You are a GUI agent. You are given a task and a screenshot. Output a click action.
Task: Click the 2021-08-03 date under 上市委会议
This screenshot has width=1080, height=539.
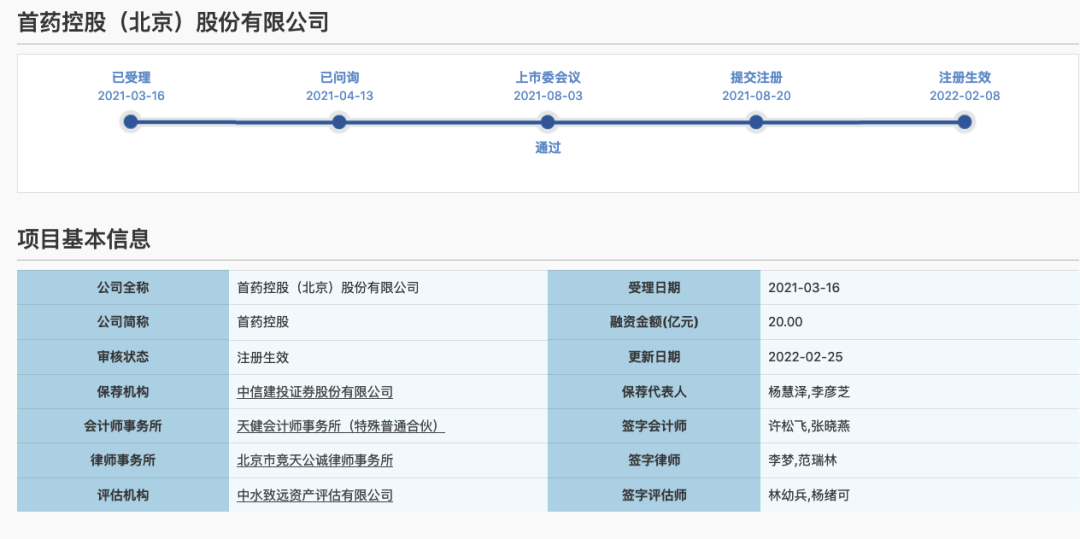tap(547, 96)
